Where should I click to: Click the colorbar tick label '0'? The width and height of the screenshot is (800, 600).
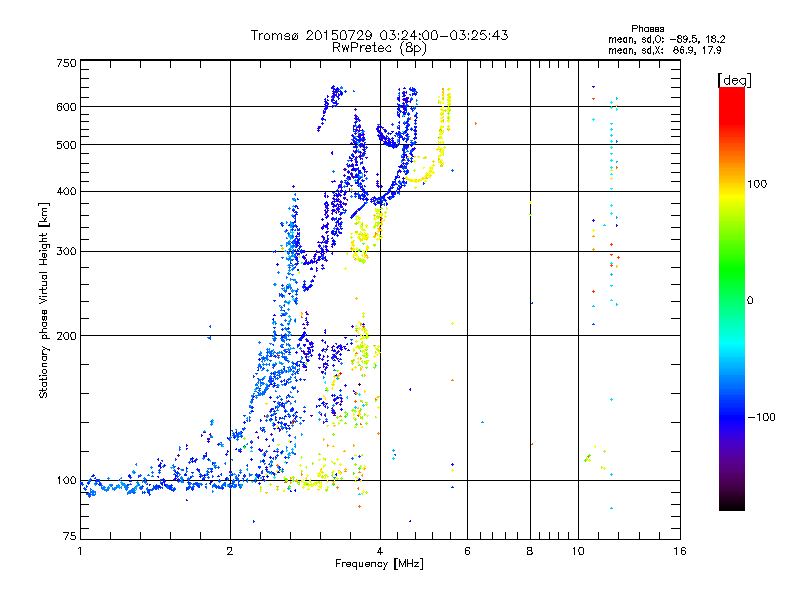click(x=750, y=301)
